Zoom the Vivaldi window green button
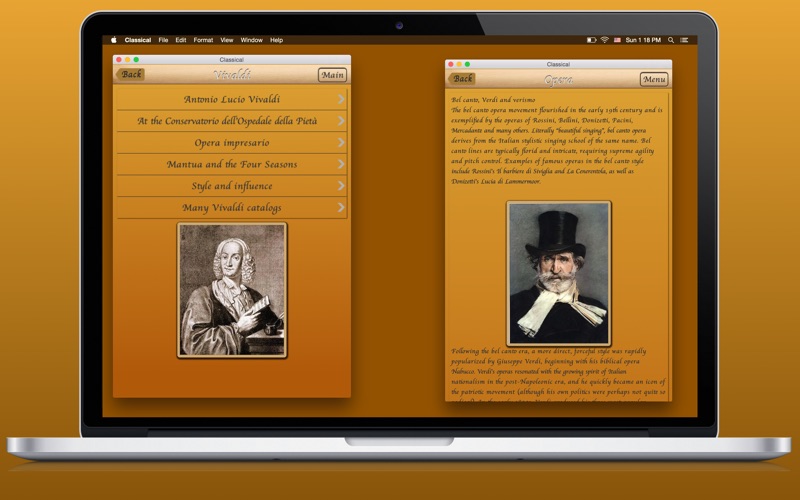Screen dimensions: 800x500 [x=136, y=60]
